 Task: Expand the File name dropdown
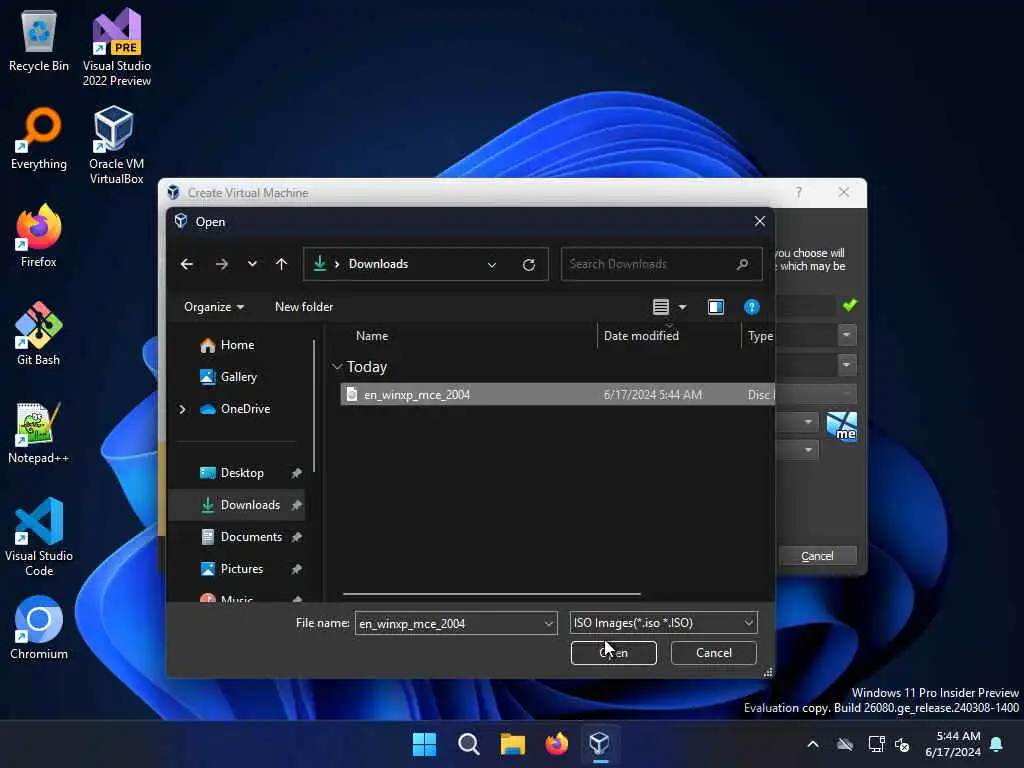point(549,624)
